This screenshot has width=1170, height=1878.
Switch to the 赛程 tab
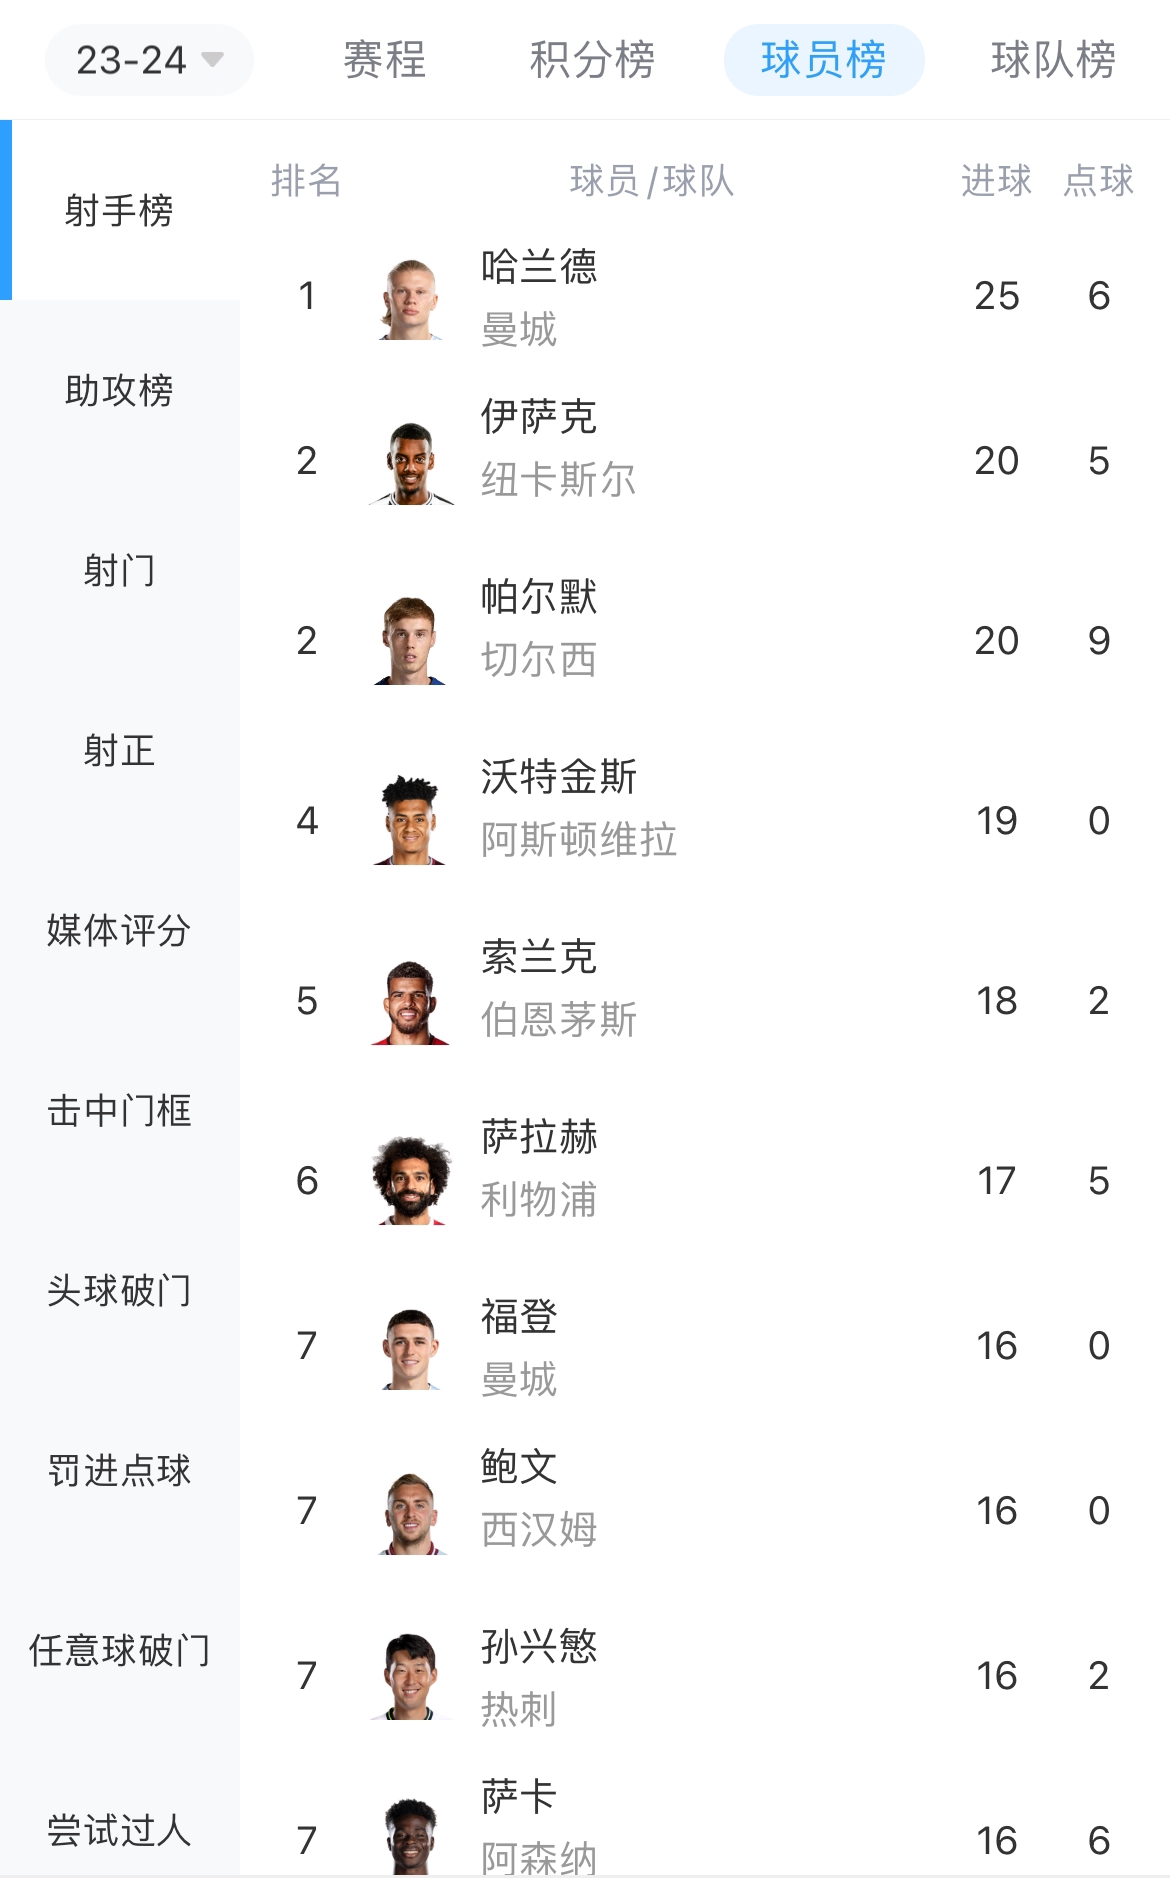click(x=385, y=60)
